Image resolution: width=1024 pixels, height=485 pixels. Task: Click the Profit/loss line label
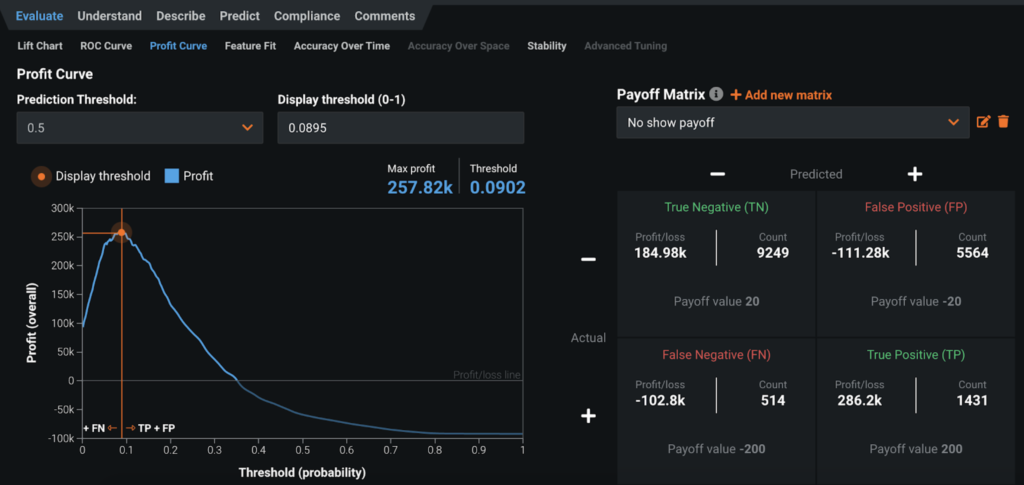(x=487, y=375)
